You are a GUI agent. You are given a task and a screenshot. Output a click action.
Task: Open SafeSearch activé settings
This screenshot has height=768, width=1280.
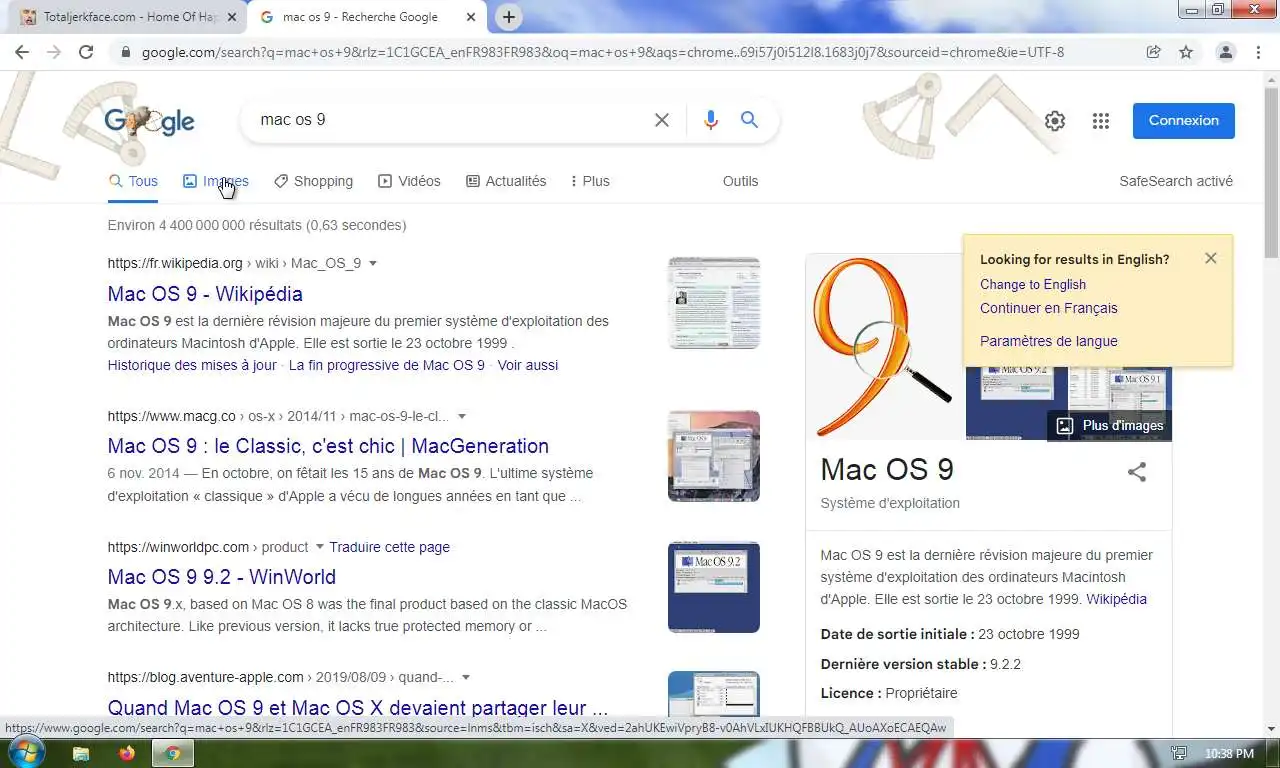point(1176,181)
